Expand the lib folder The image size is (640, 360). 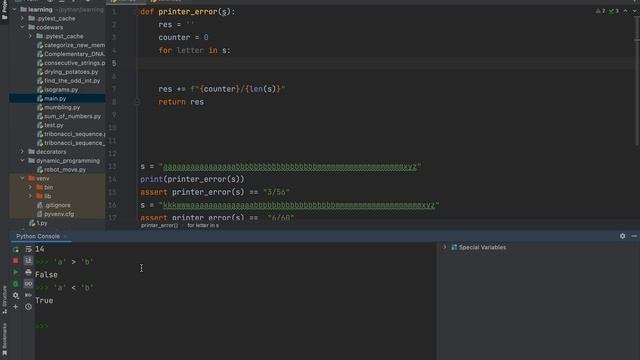30,196
